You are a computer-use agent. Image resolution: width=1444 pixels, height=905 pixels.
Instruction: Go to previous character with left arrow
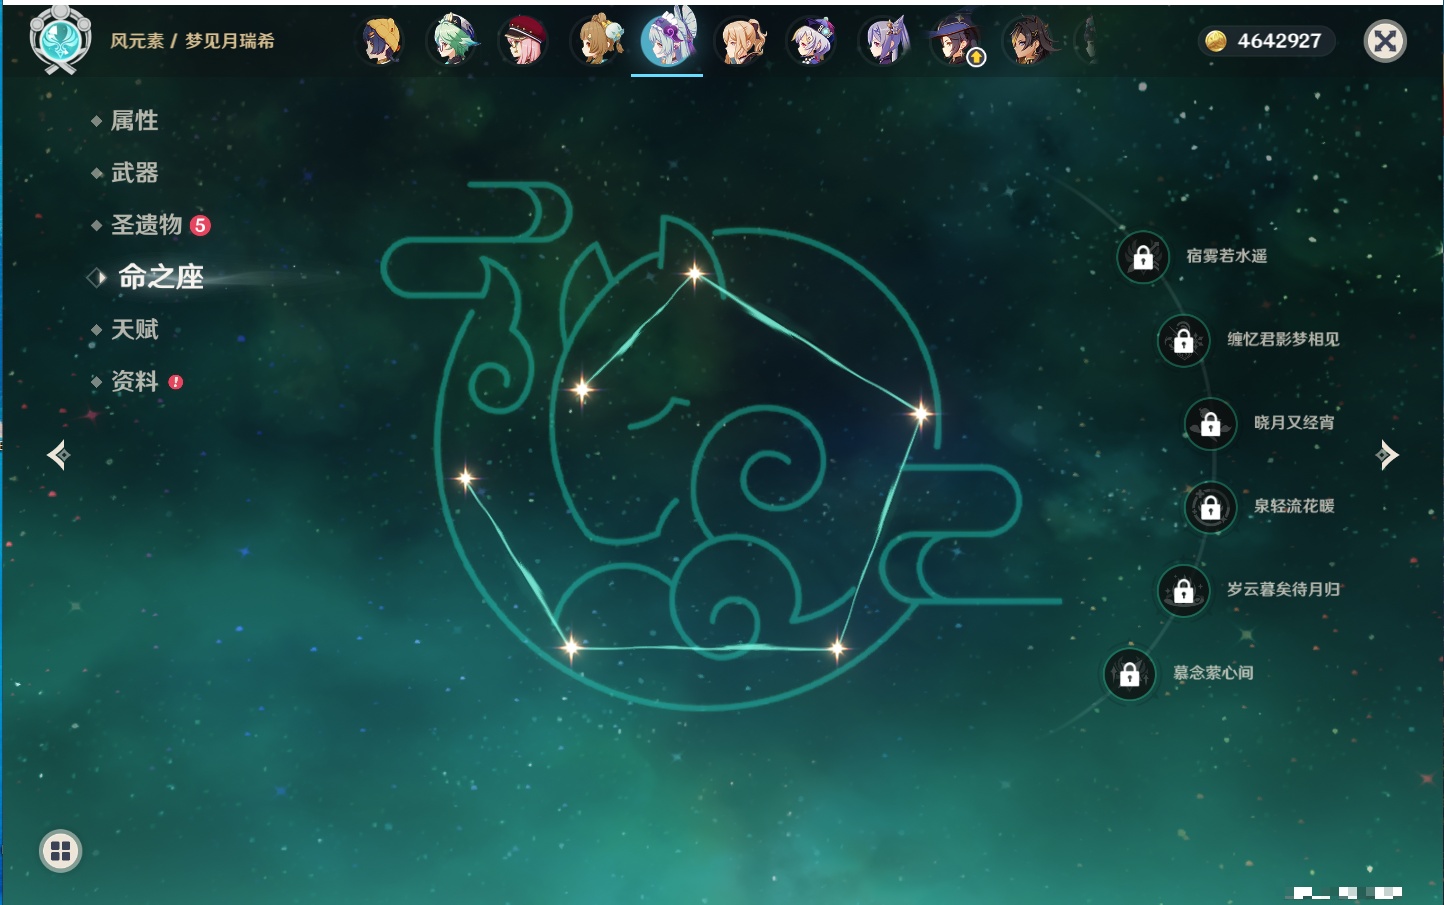58,455
